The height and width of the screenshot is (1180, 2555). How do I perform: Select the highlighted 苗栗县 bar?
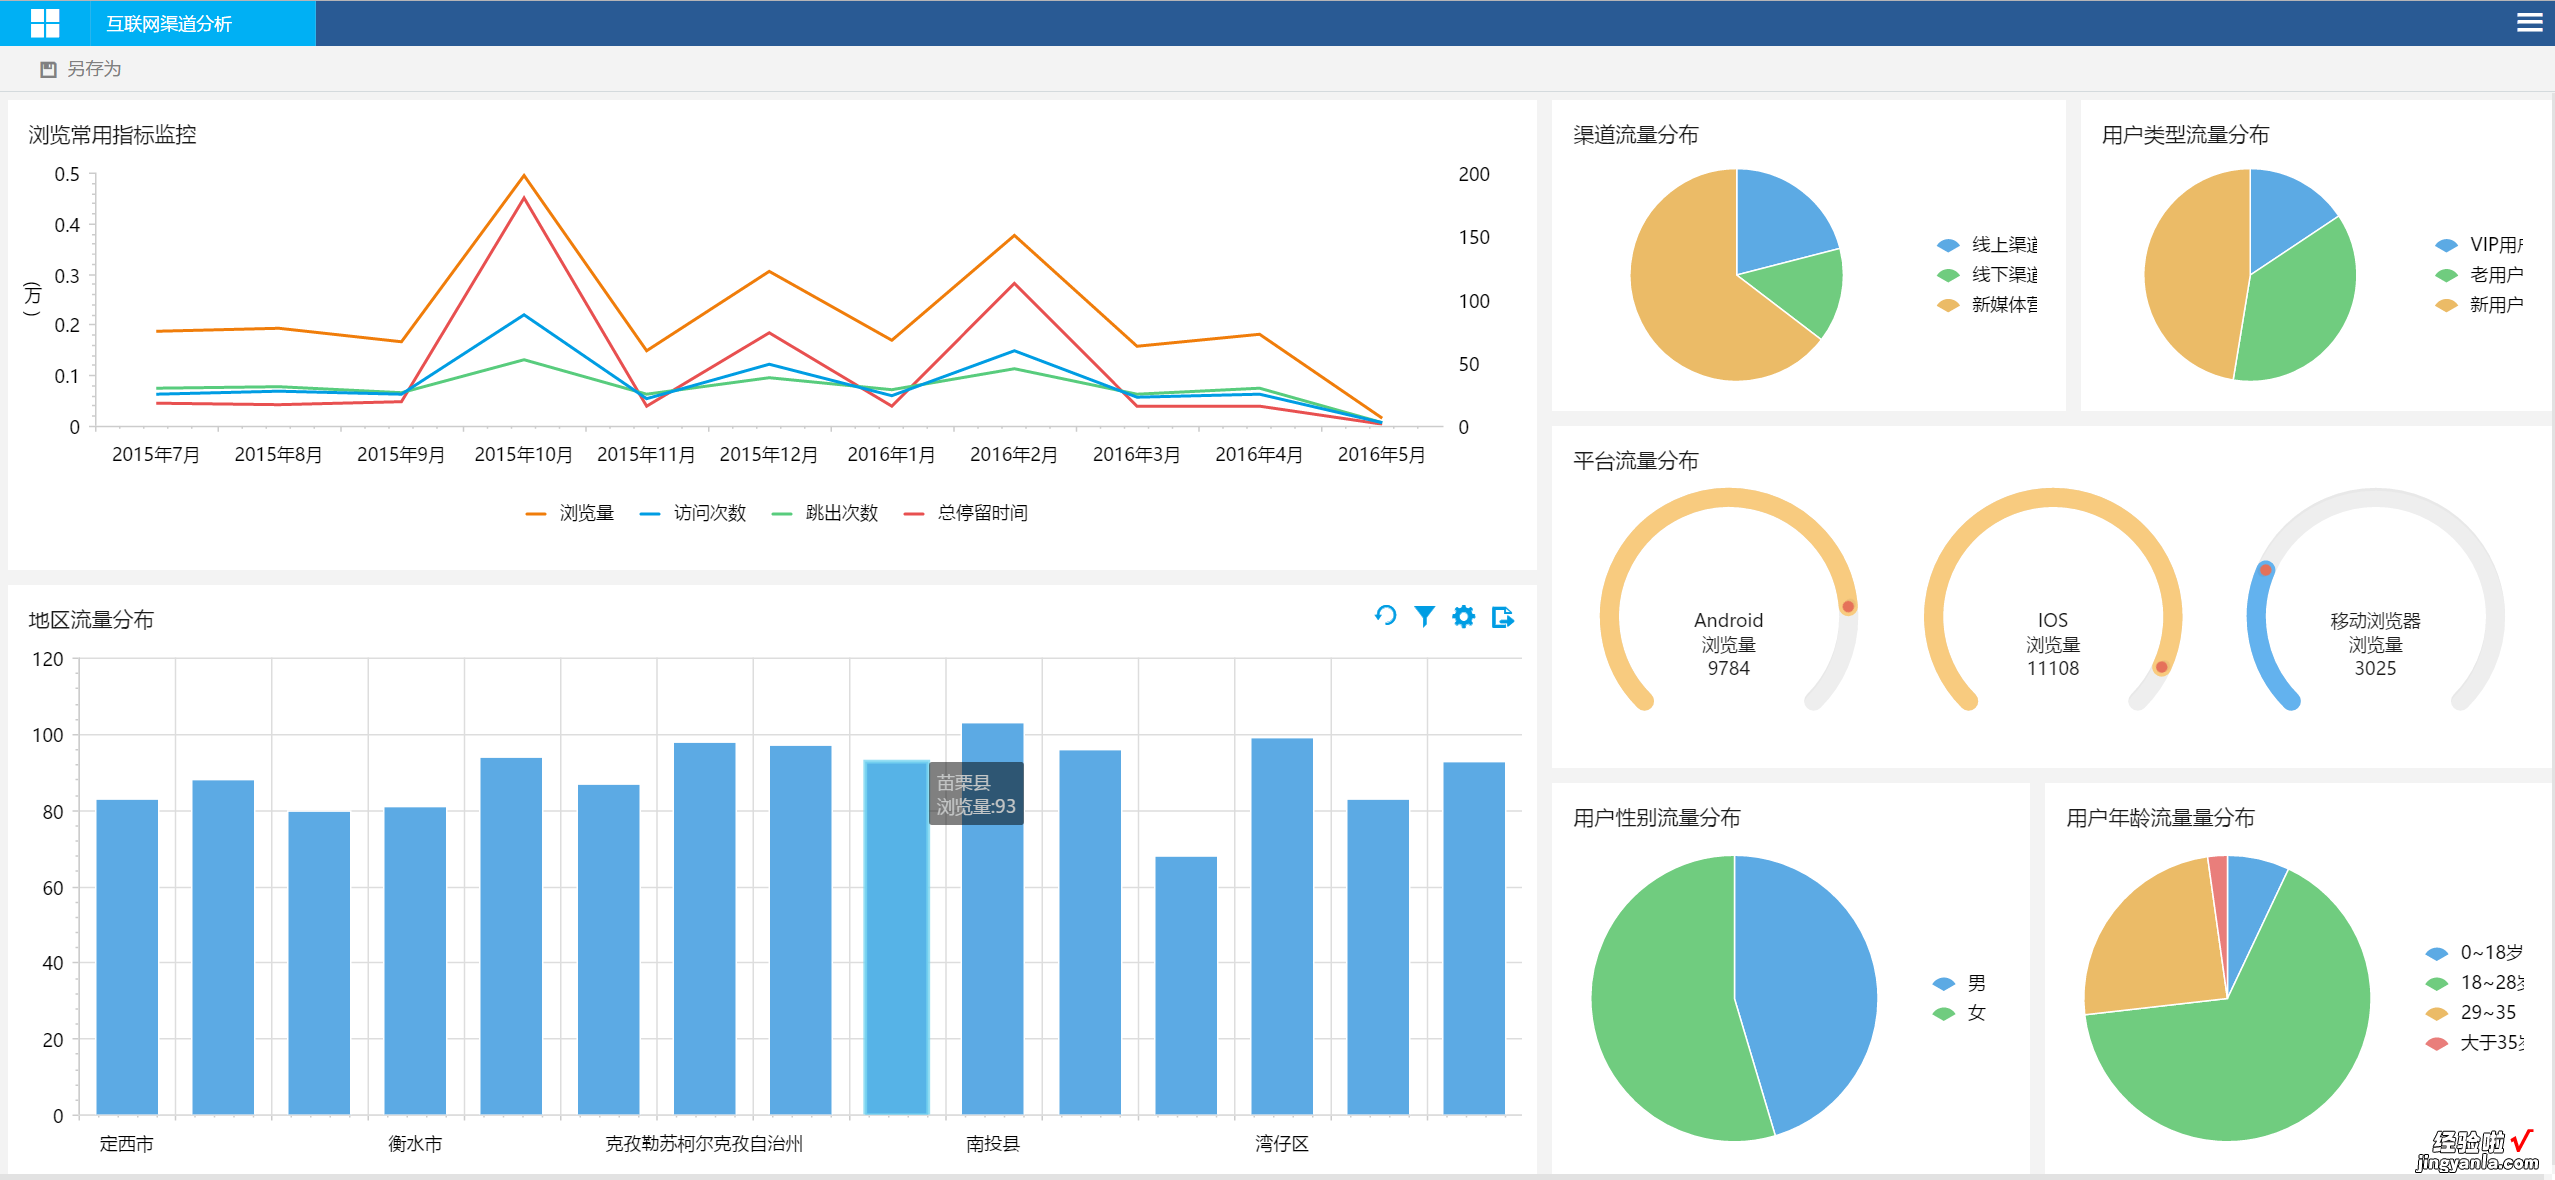click(x=897, y=937)
